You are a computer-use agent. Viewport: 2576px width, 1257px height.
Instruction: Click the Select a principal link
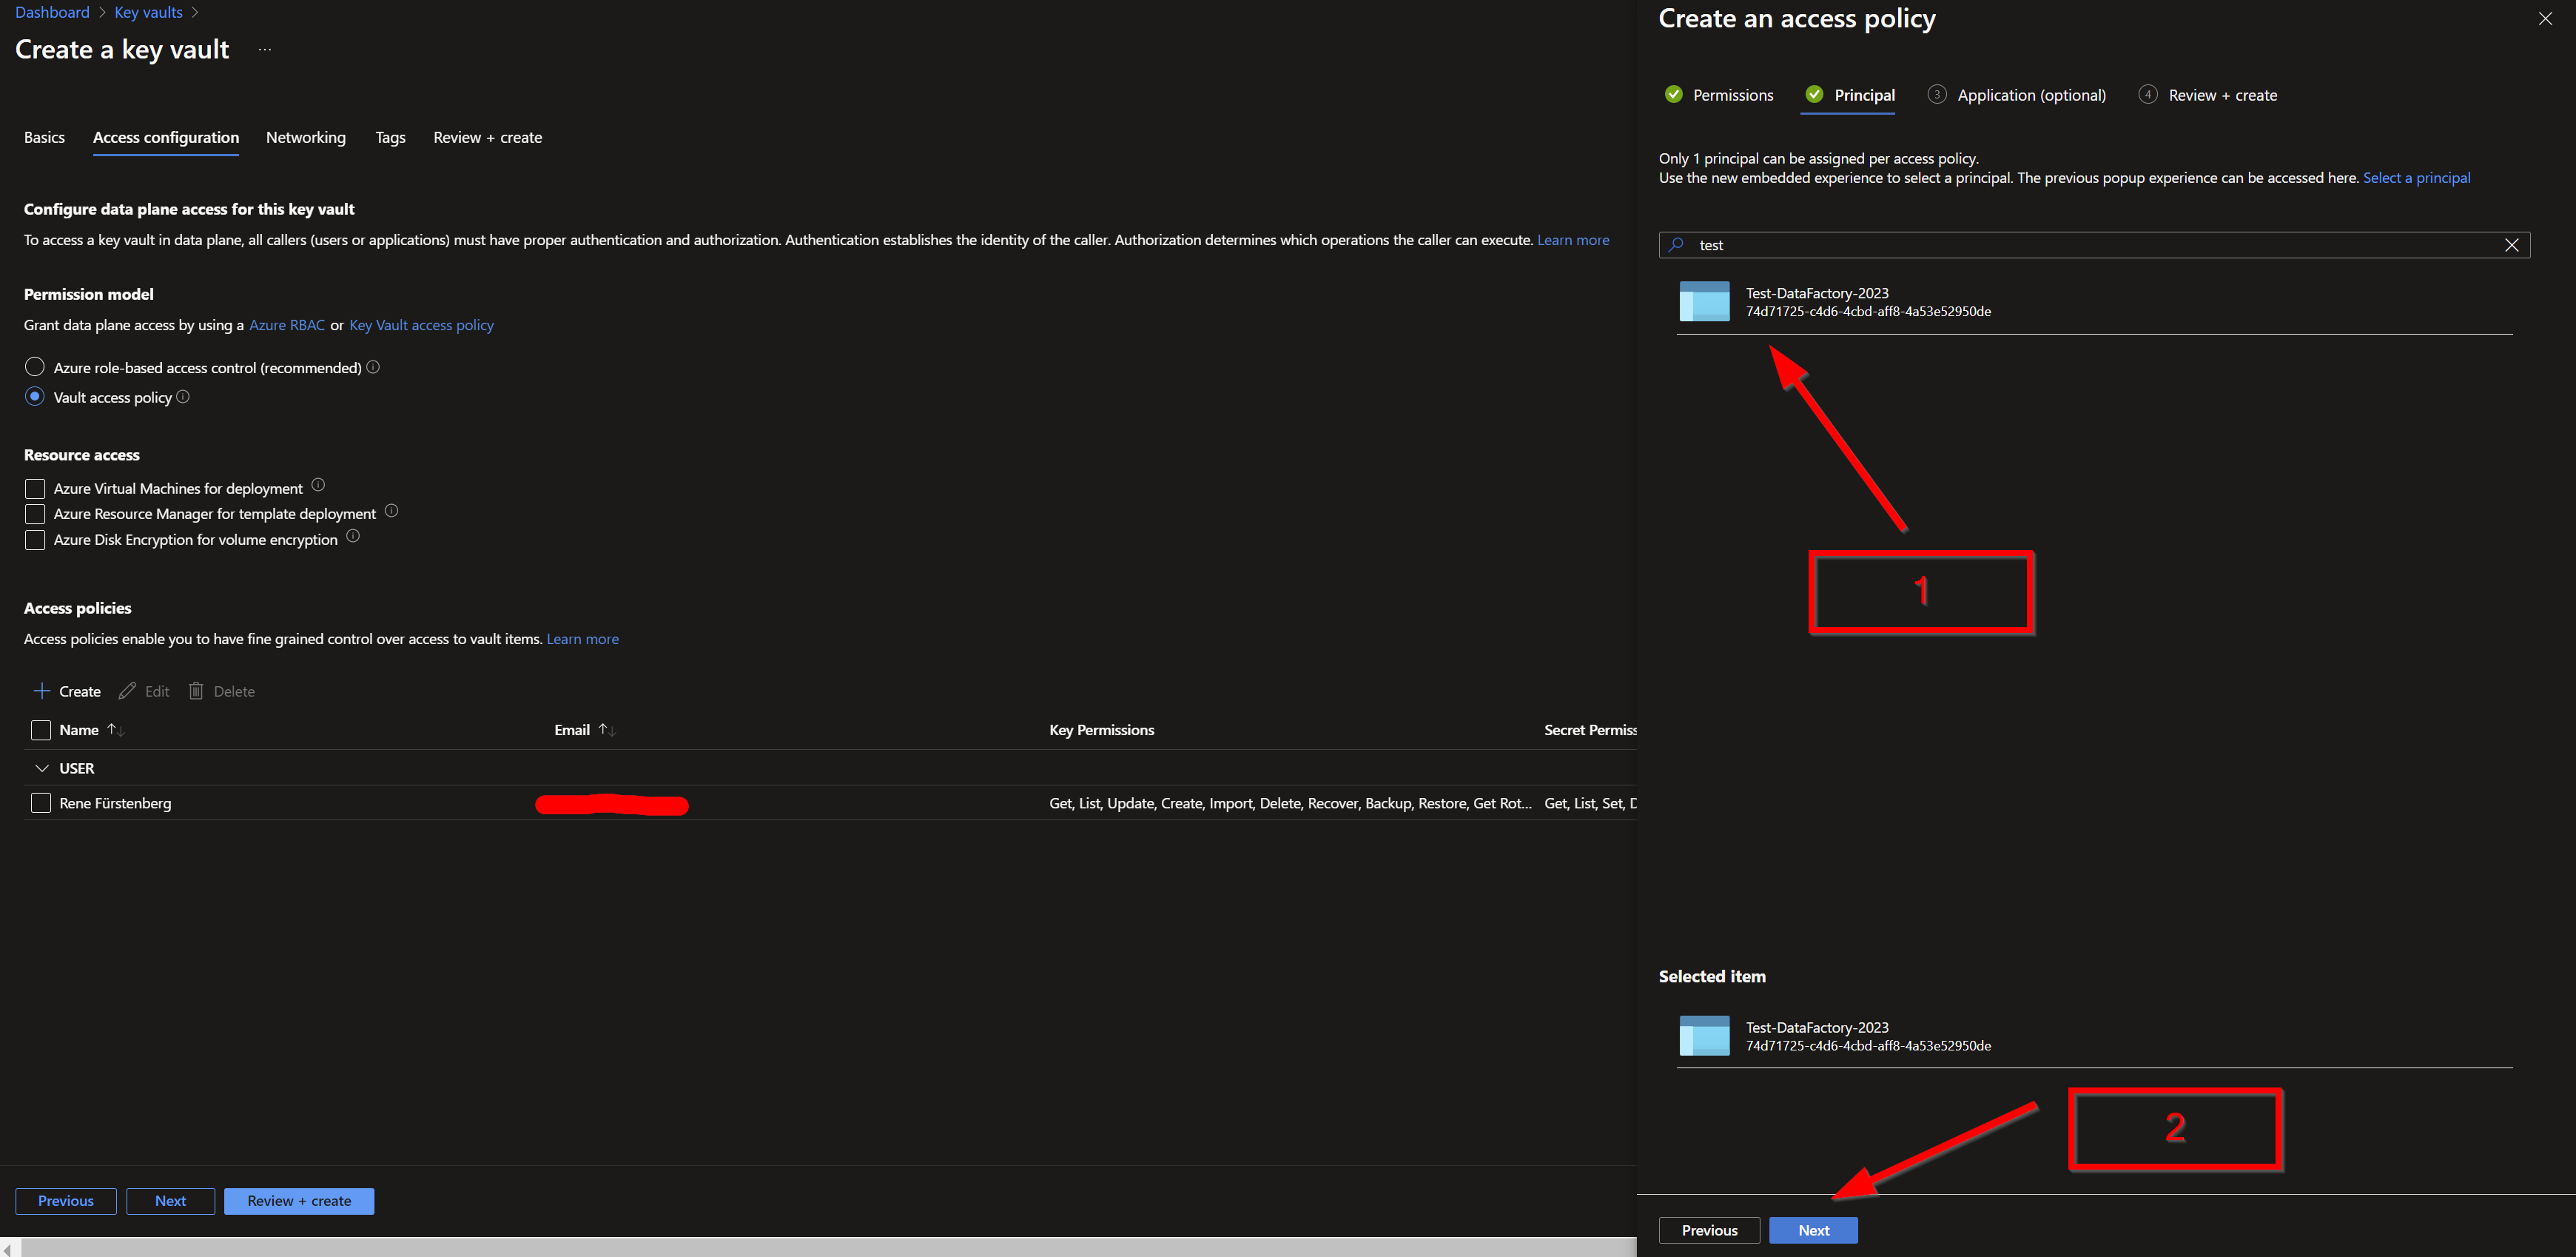(x=2416, y=178)
